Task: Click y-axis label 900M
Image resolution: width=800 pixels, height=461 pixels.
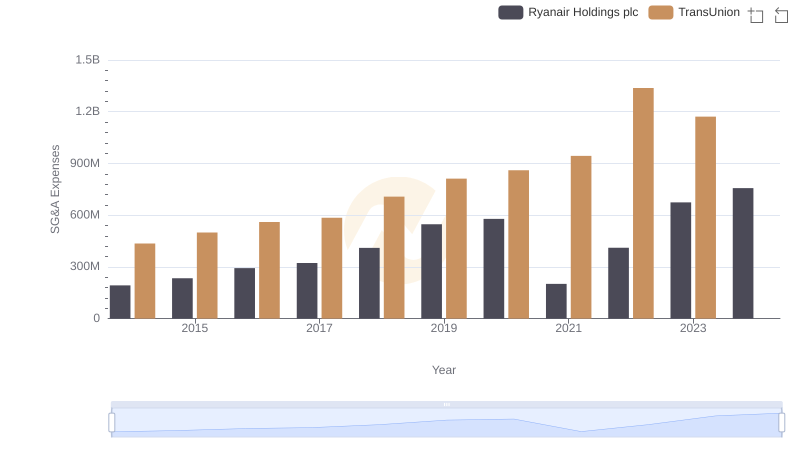Action: pos(85,163)
